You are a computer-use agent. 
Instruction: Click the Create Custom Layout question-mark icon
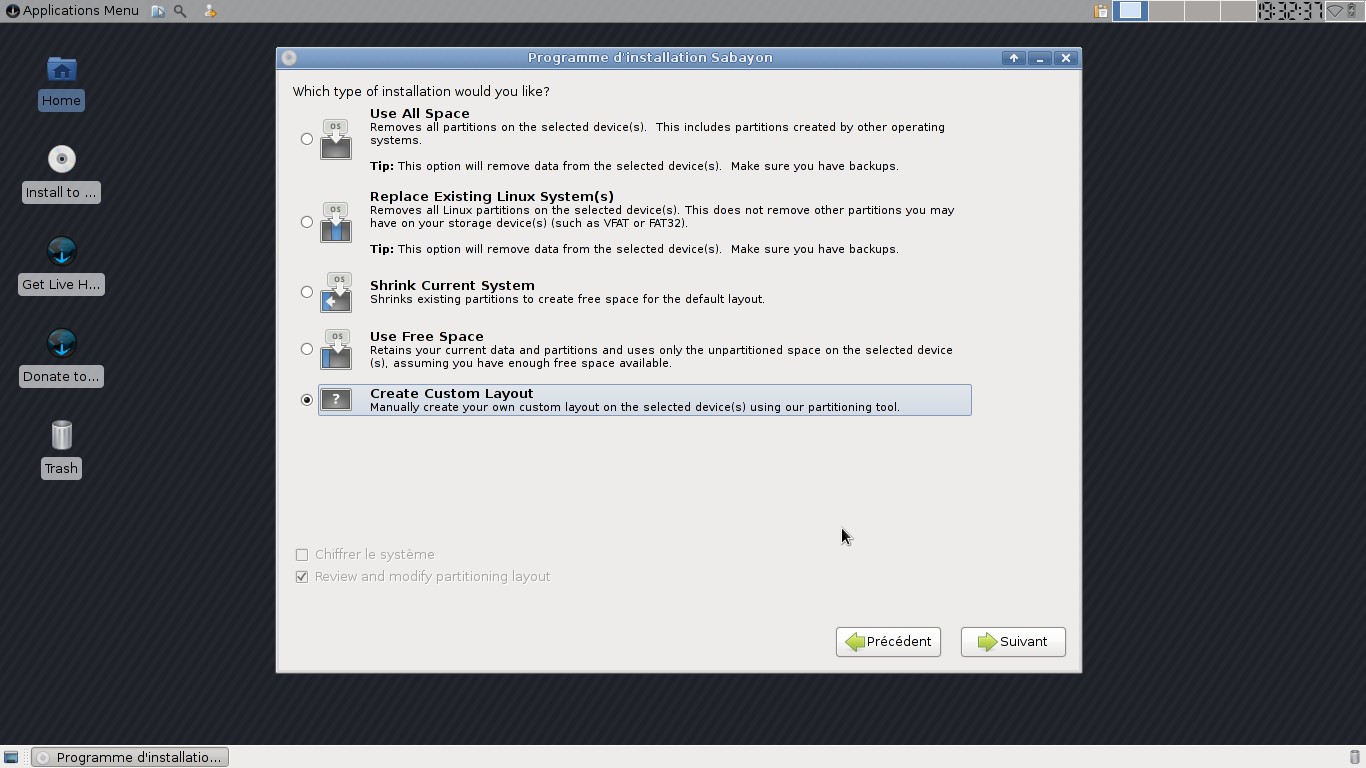(336, 400)
